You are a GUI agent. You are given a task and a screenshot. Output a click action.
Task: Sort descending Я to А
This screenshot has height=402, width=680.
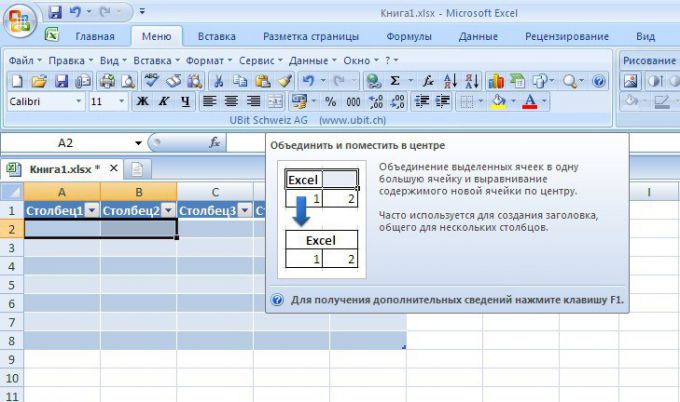pos(472,81)
